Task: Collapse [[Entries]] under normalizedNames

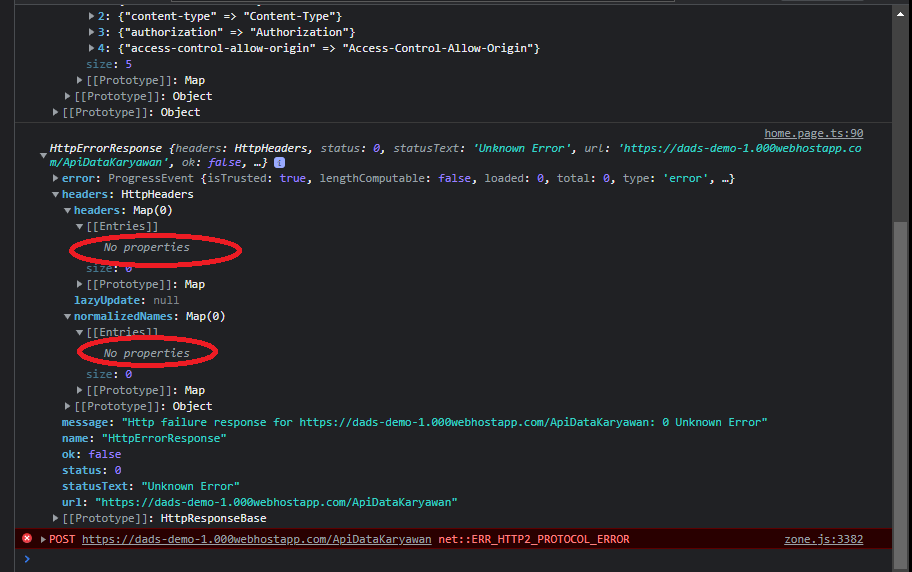Action: (x=79, y=332)
